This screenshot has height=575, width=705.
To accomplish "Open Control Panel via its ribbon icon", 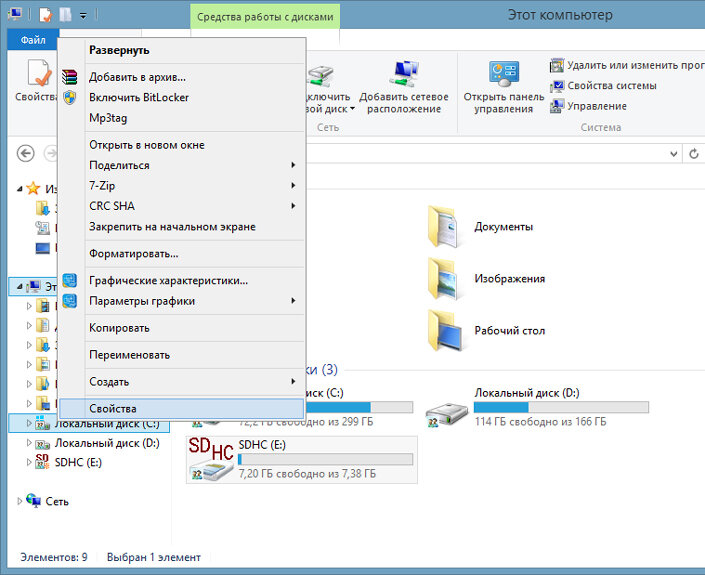I will (x=504, y=73).
